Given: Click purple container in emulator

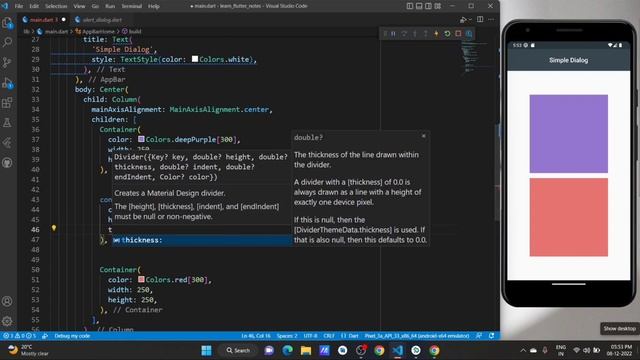Looking at the screenshot, I should coord(569,134).
